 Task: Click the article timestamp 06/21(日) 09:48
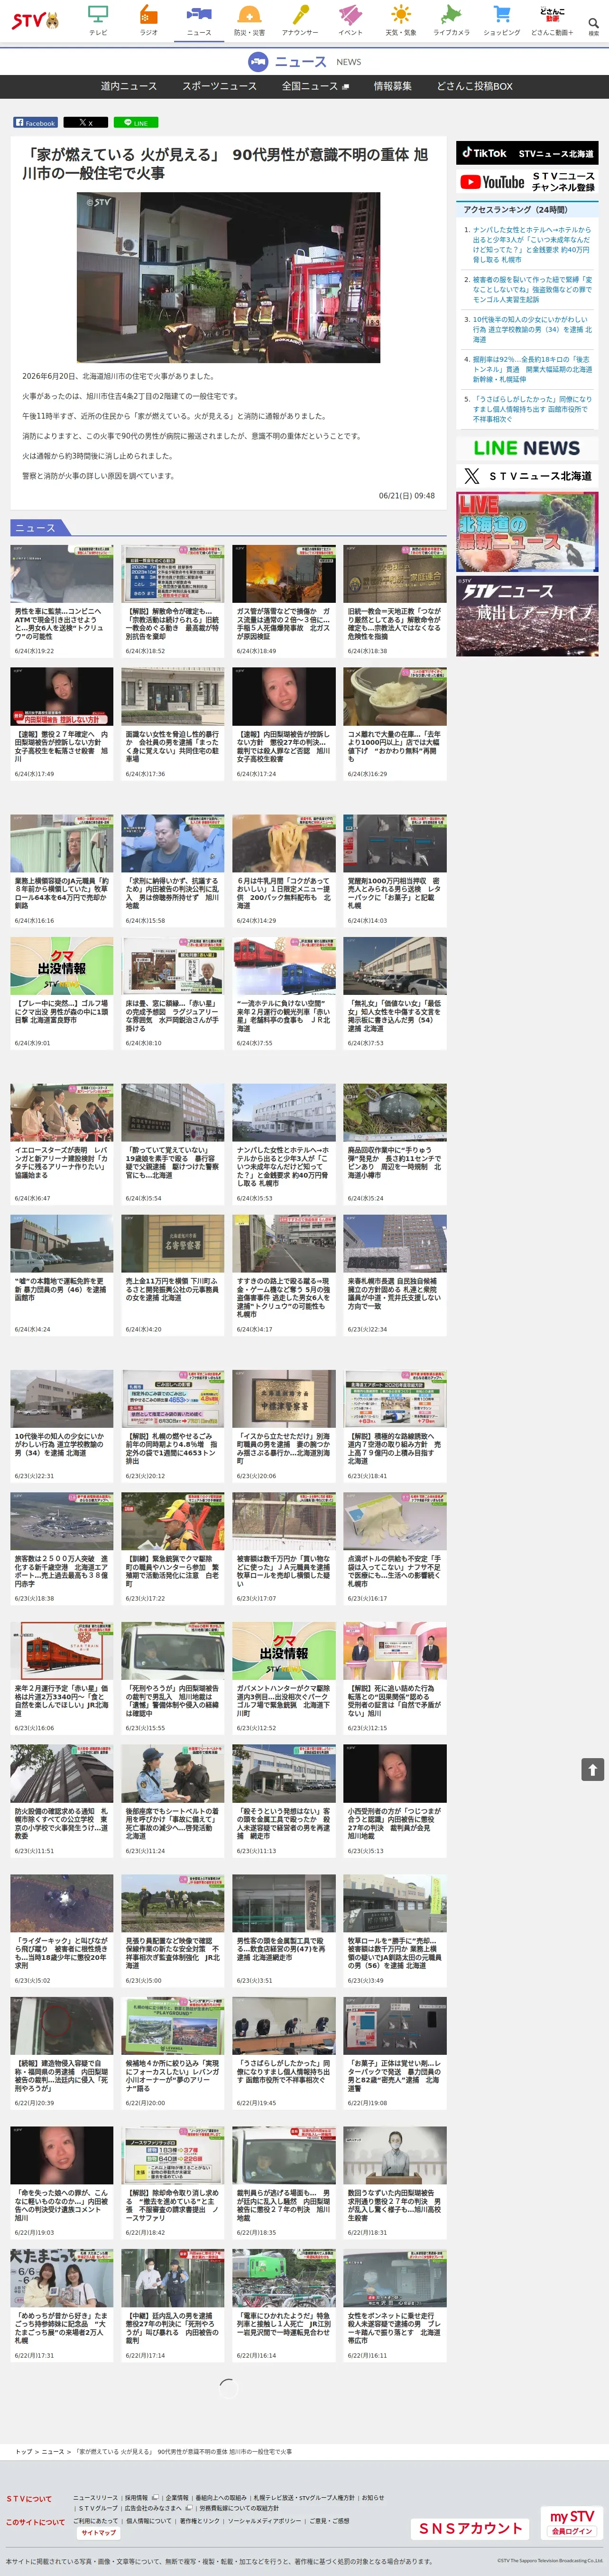[406, 495]
